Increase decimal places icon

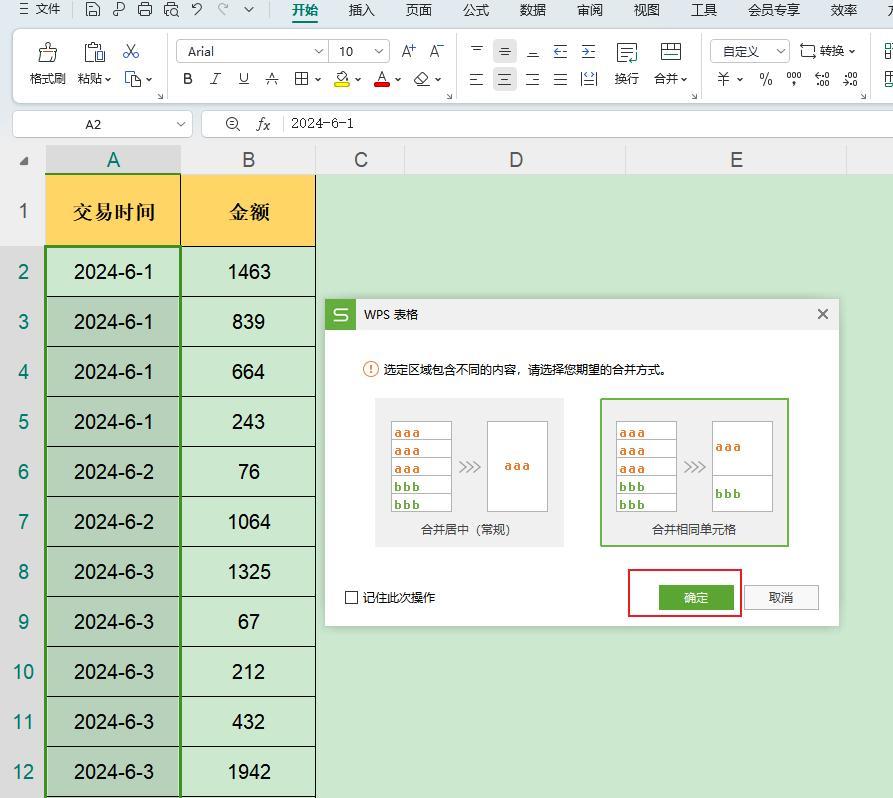pyautogui.click(x=822, y=79)
